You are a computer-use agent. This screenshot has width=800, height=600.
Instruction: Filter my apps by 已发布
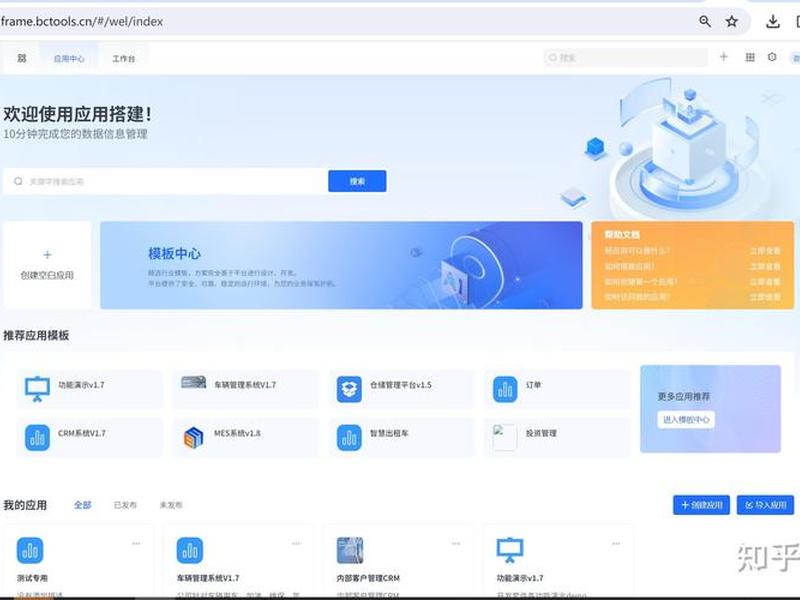125,505
